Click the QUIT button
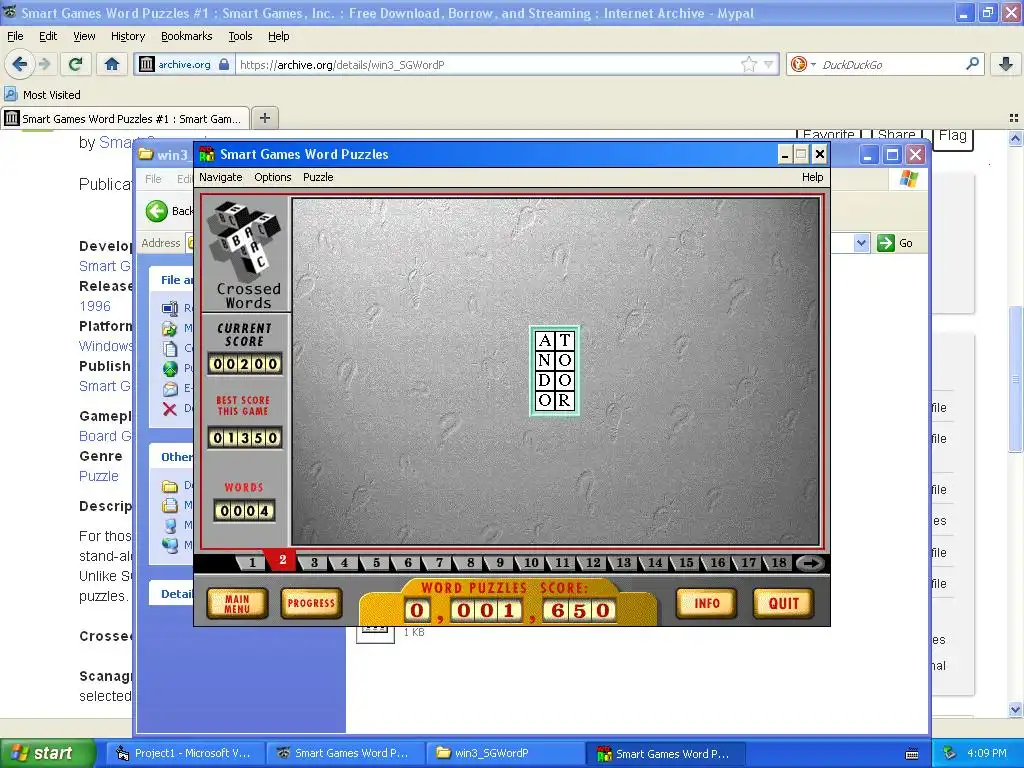This screenshot has width=1024, height=768. (x=784, y=603)
